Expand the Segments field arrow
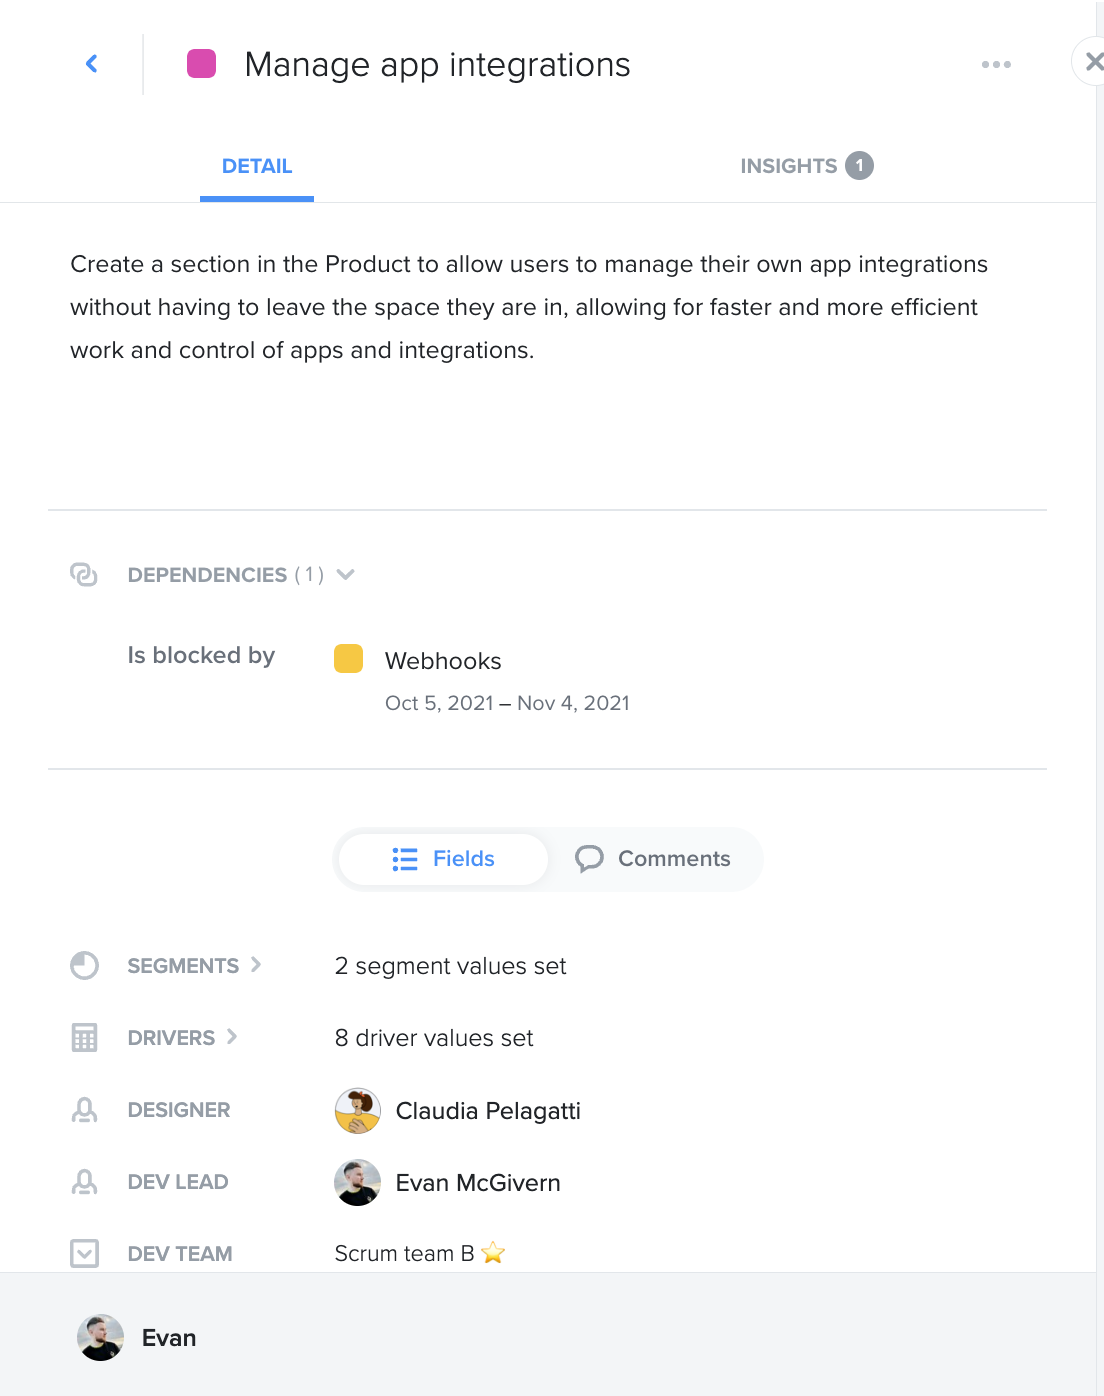The image size is (1104, 1396). click(x=256, y=964)
